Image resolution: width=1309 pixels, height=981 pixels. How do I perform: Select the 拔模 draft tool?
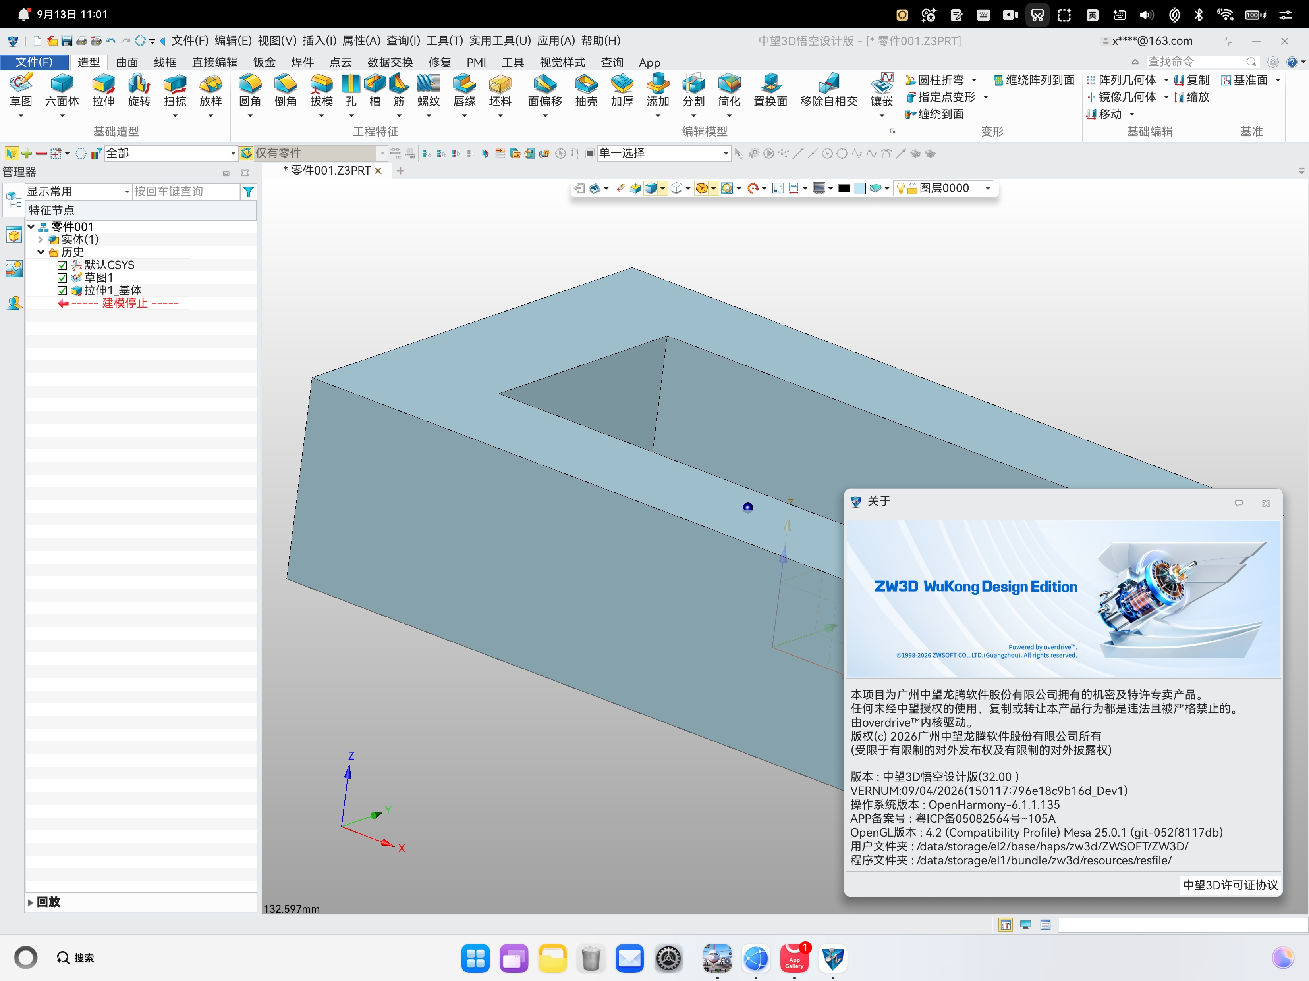coord(321,90)
